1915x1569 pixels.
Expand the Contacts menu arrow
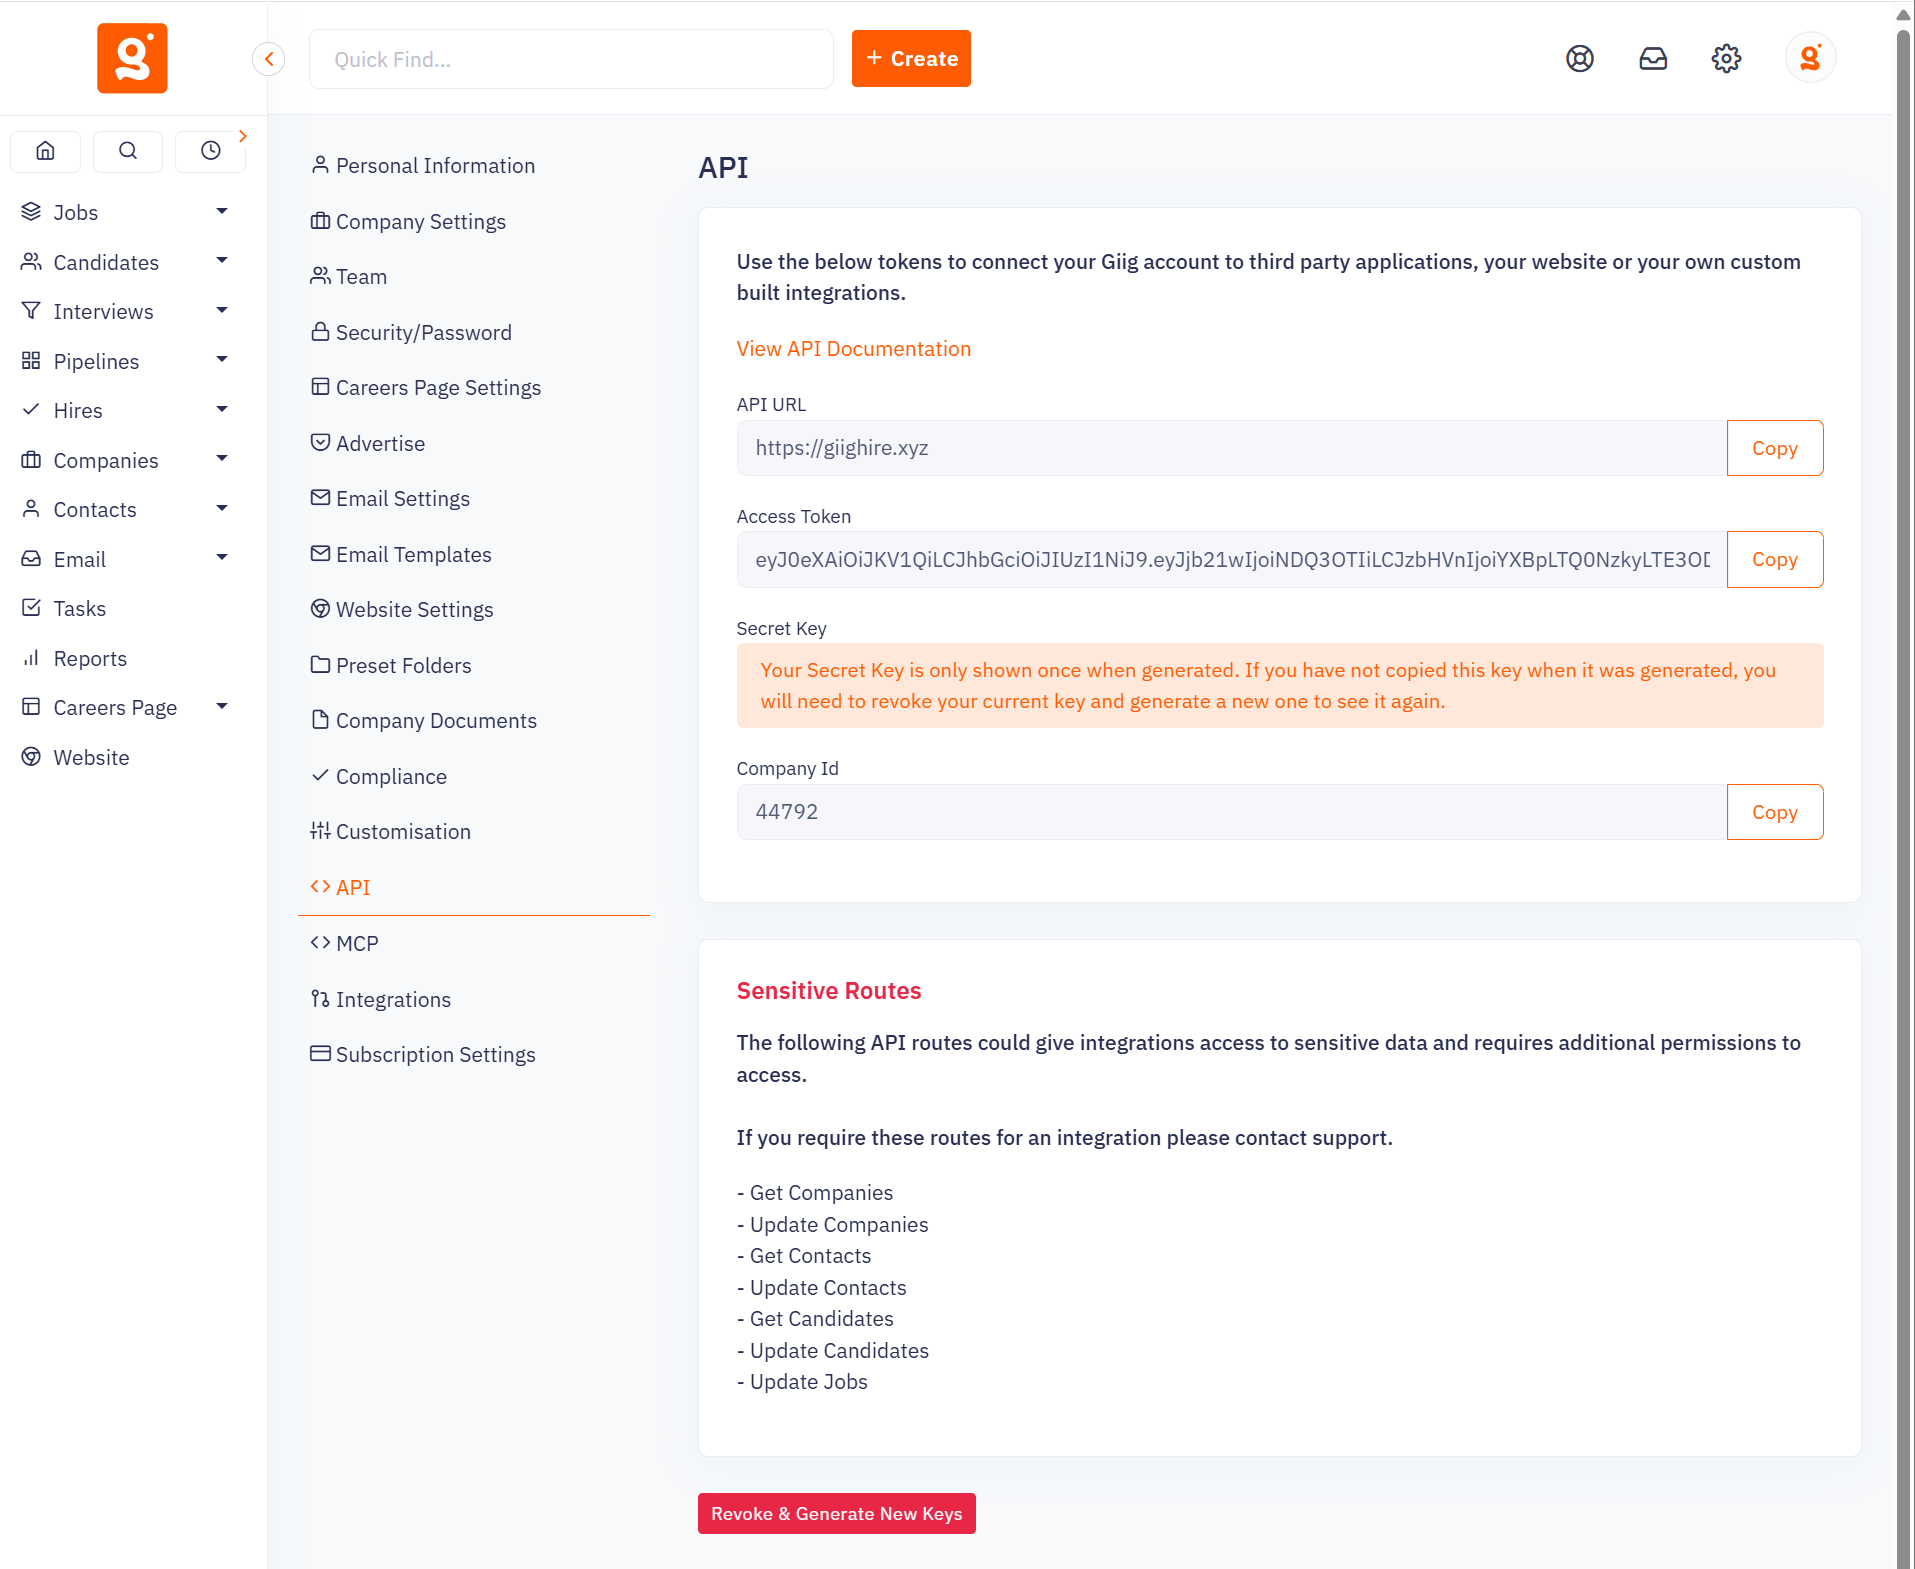coord(222,508)
